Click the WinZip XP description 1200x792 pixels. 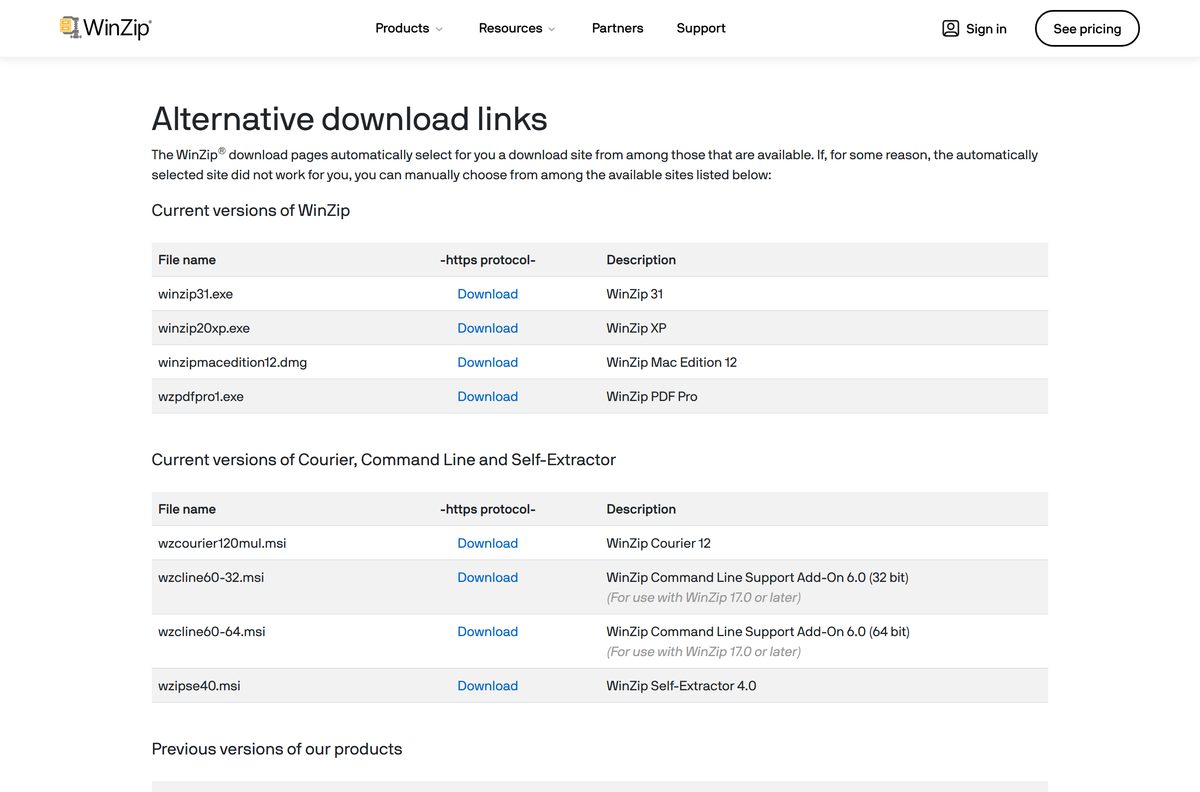(x=636, y=328)
